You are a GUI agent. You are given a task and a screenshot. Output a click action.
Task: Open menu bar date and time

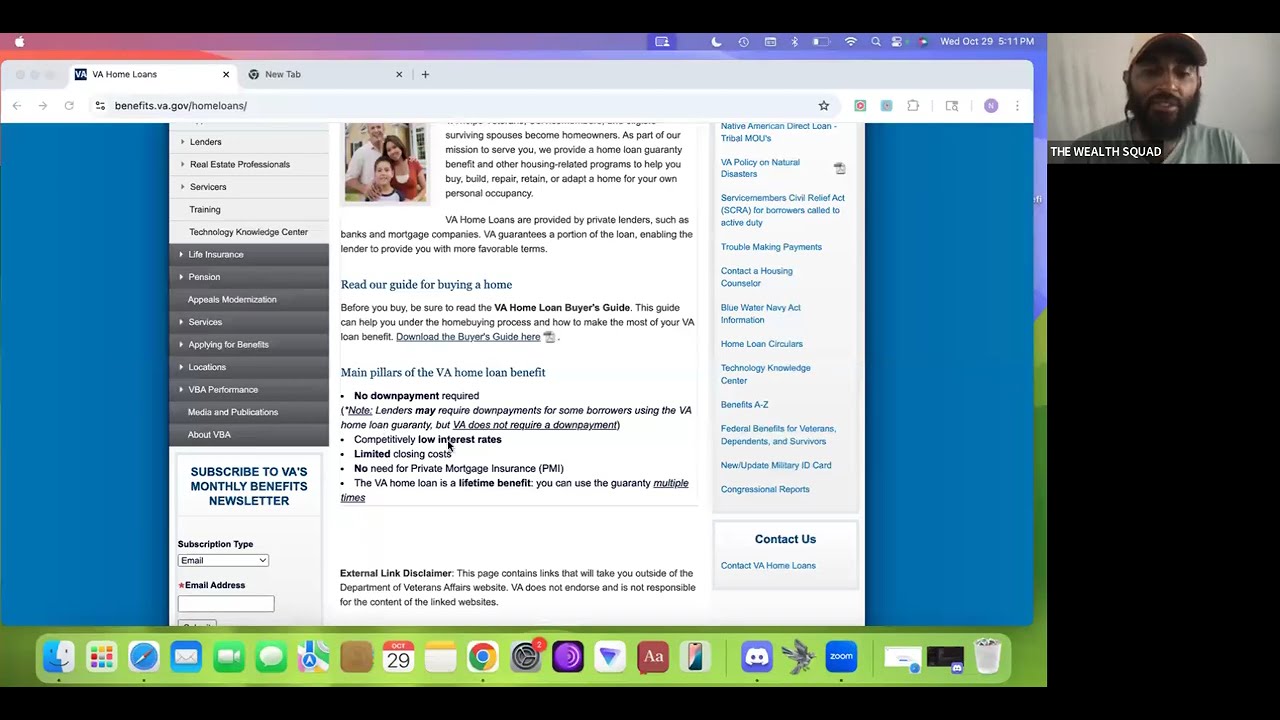pos(987,42)
